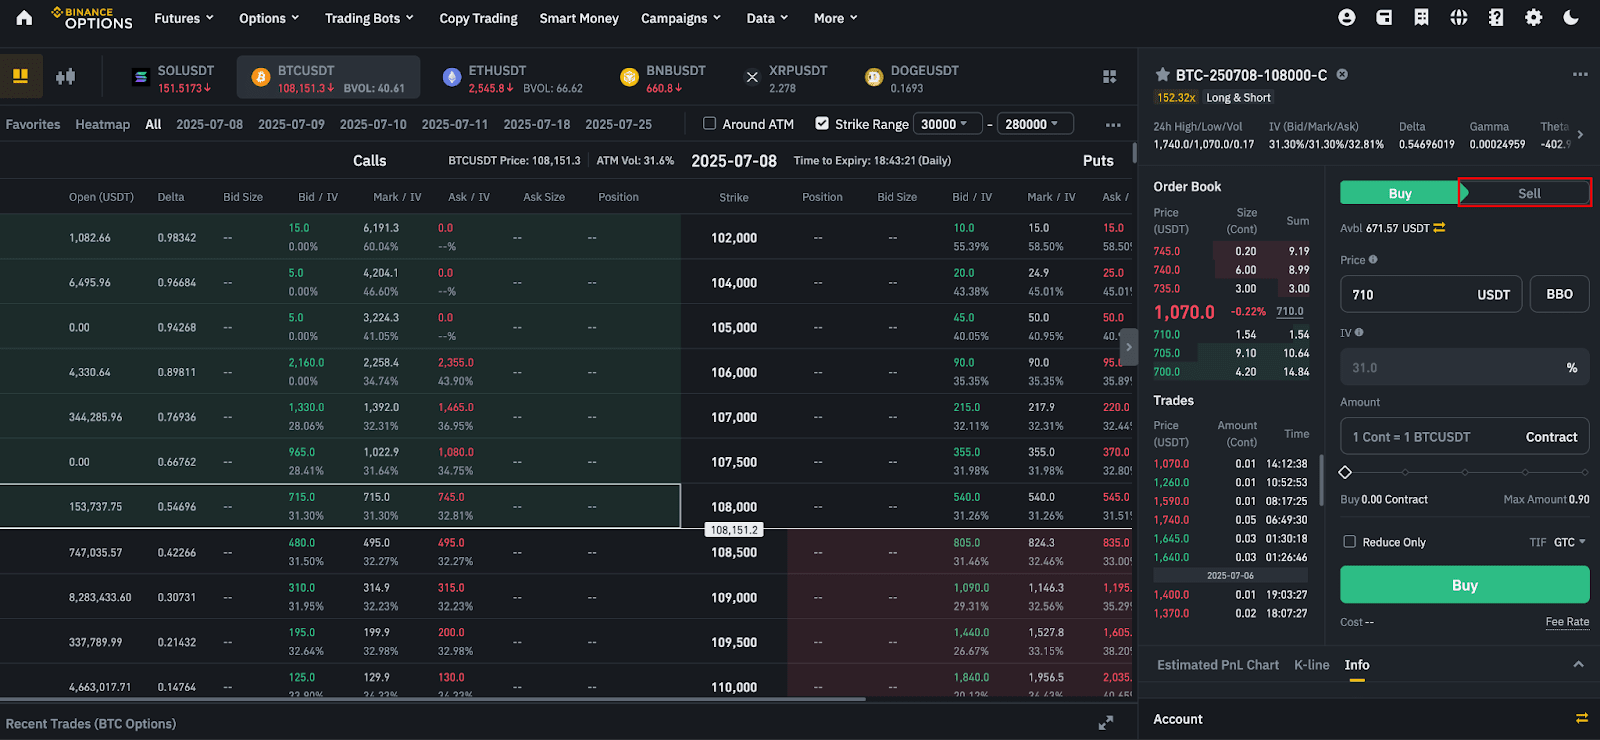Click the transfer arrows beside Avbl balance
1600x740 pixels.
coord(1440,228)
